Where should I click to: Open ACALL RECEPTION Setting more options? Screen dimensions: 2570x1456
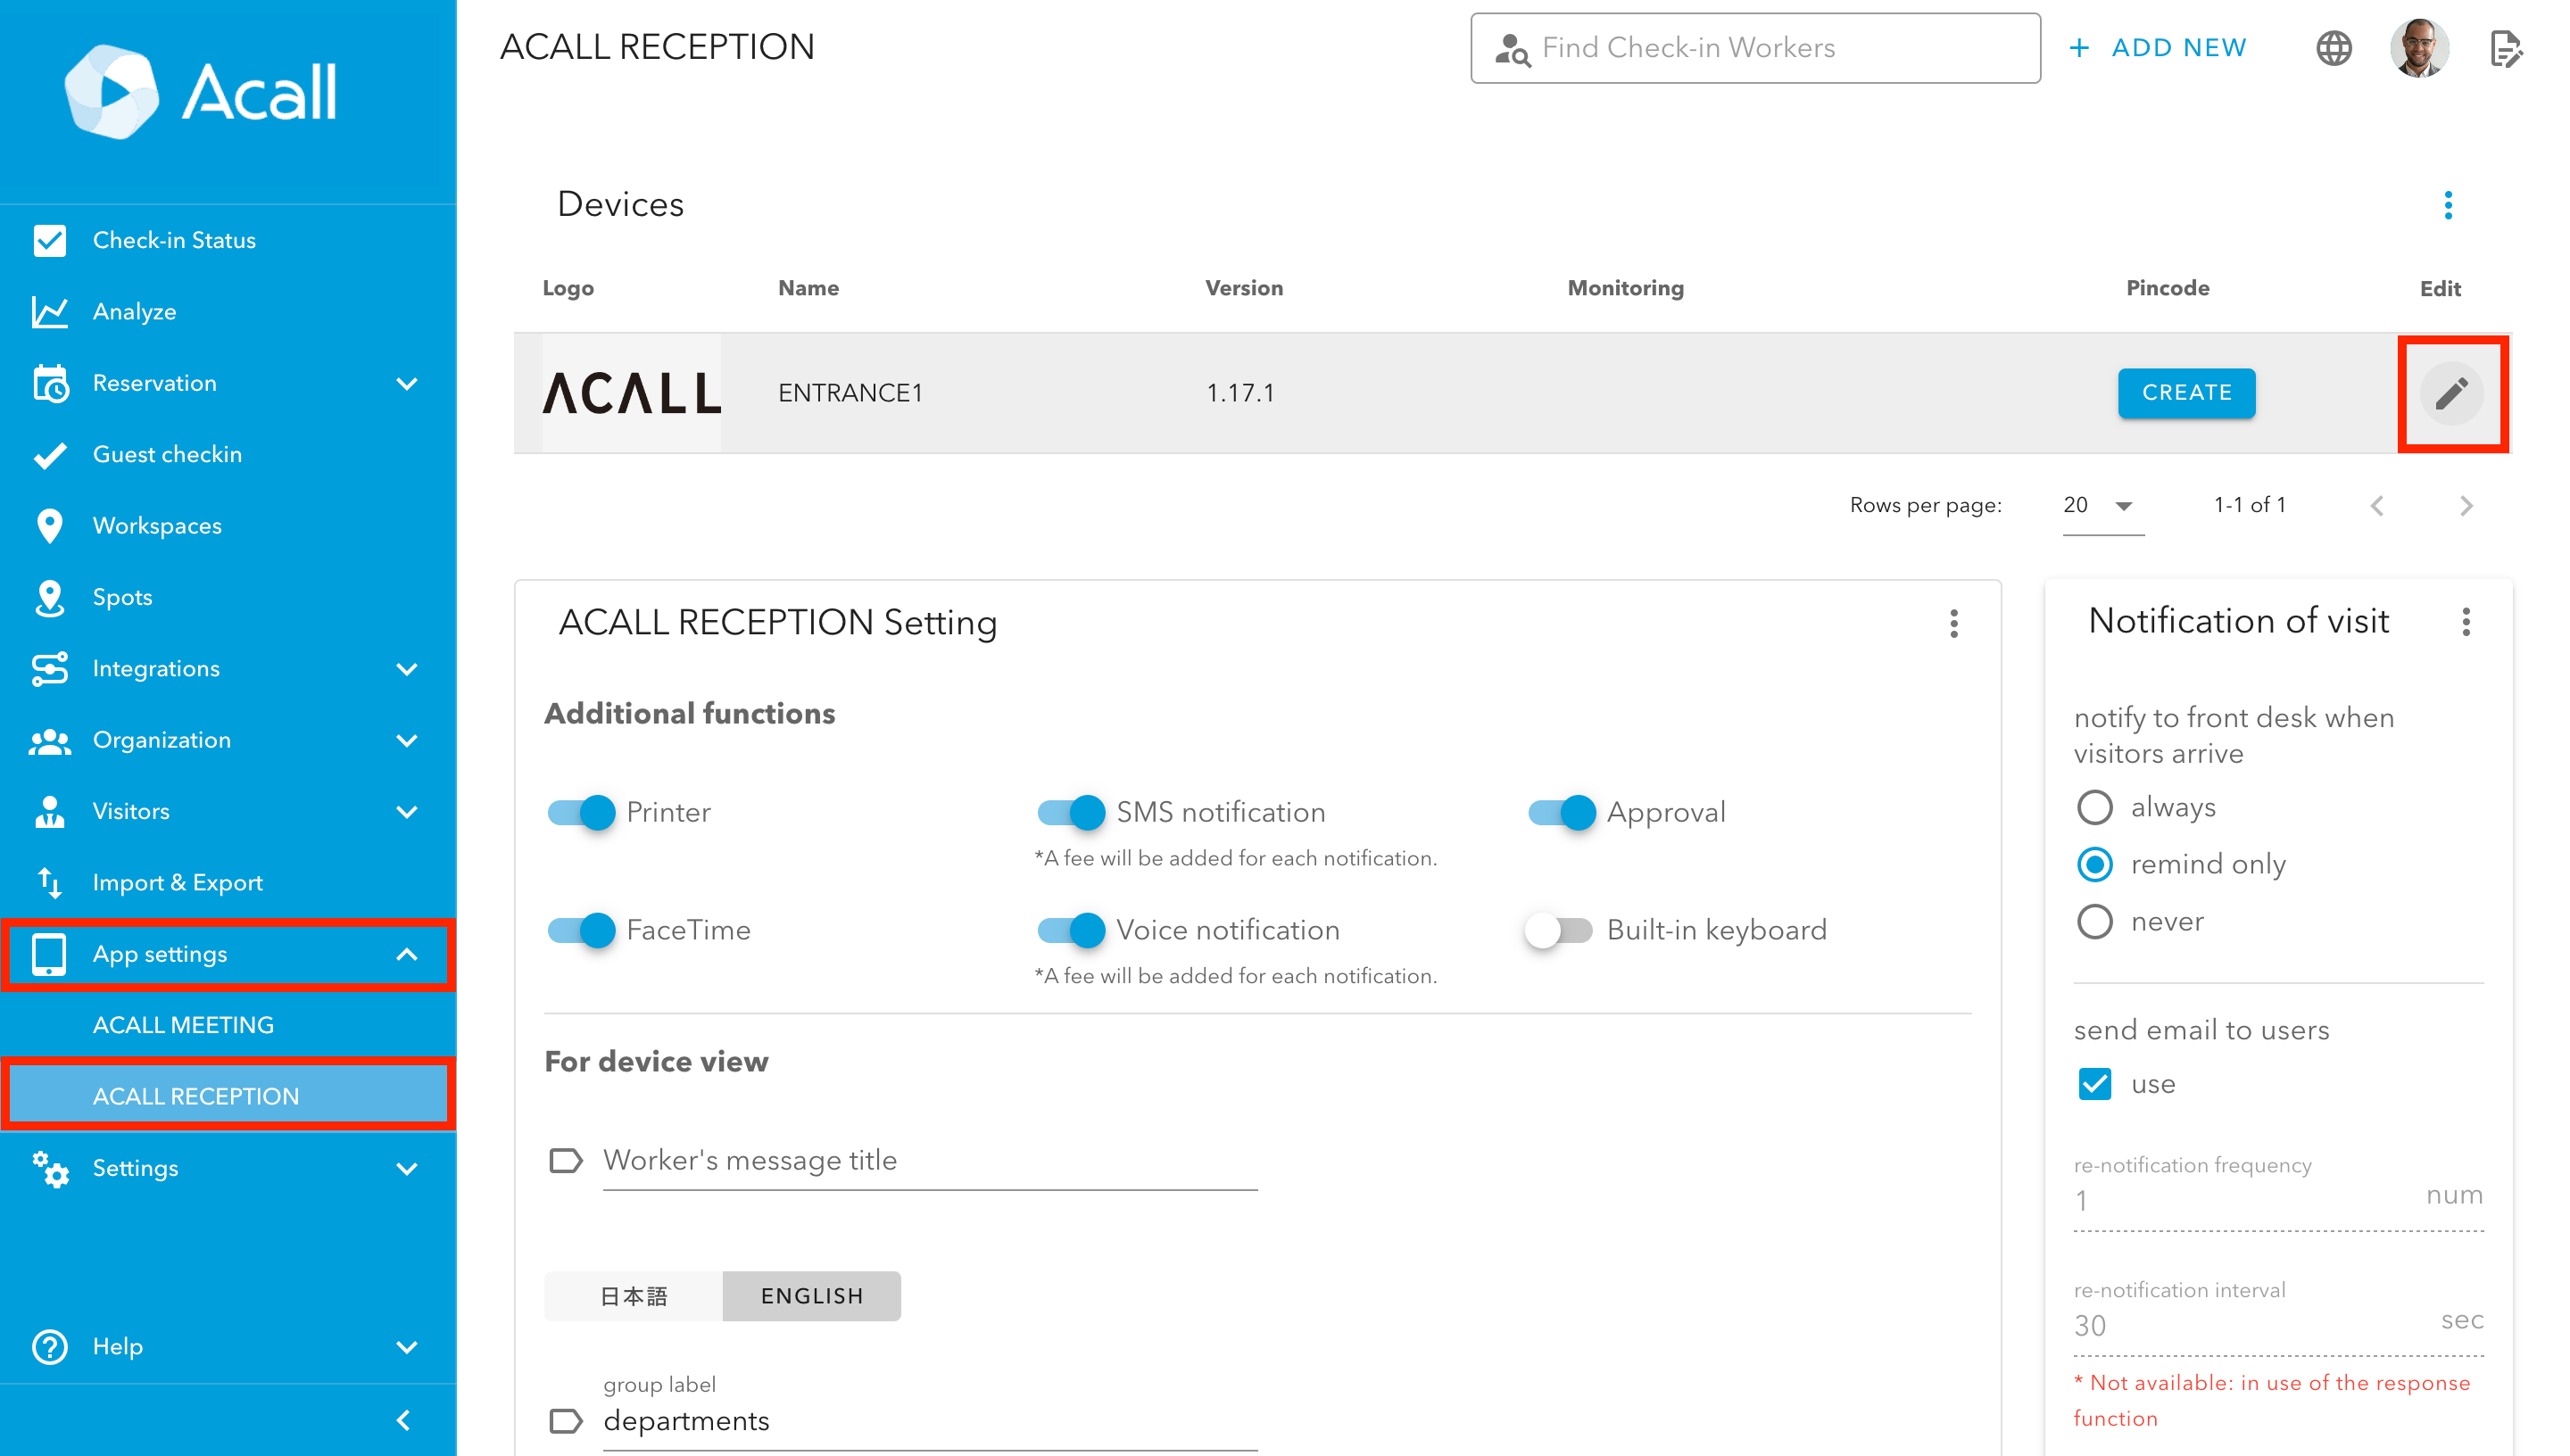pyautogui.click(x=1953, y=624)
